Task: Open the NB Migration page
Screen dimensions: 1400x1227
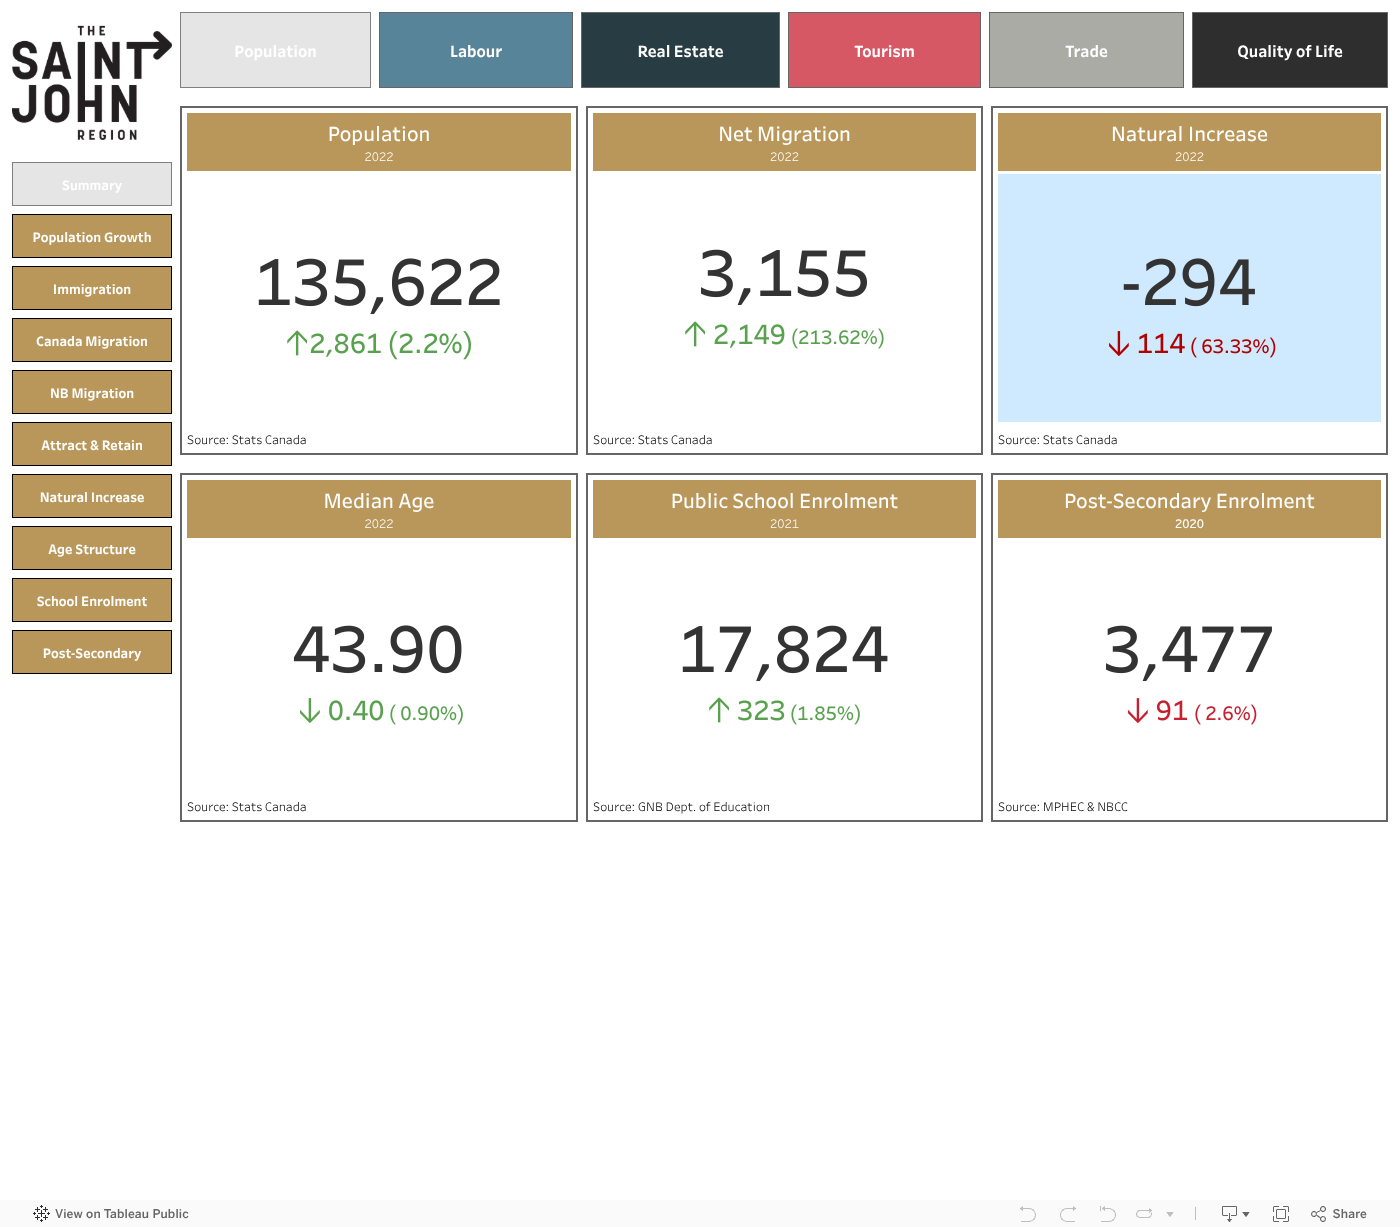Action: point(92,392)
